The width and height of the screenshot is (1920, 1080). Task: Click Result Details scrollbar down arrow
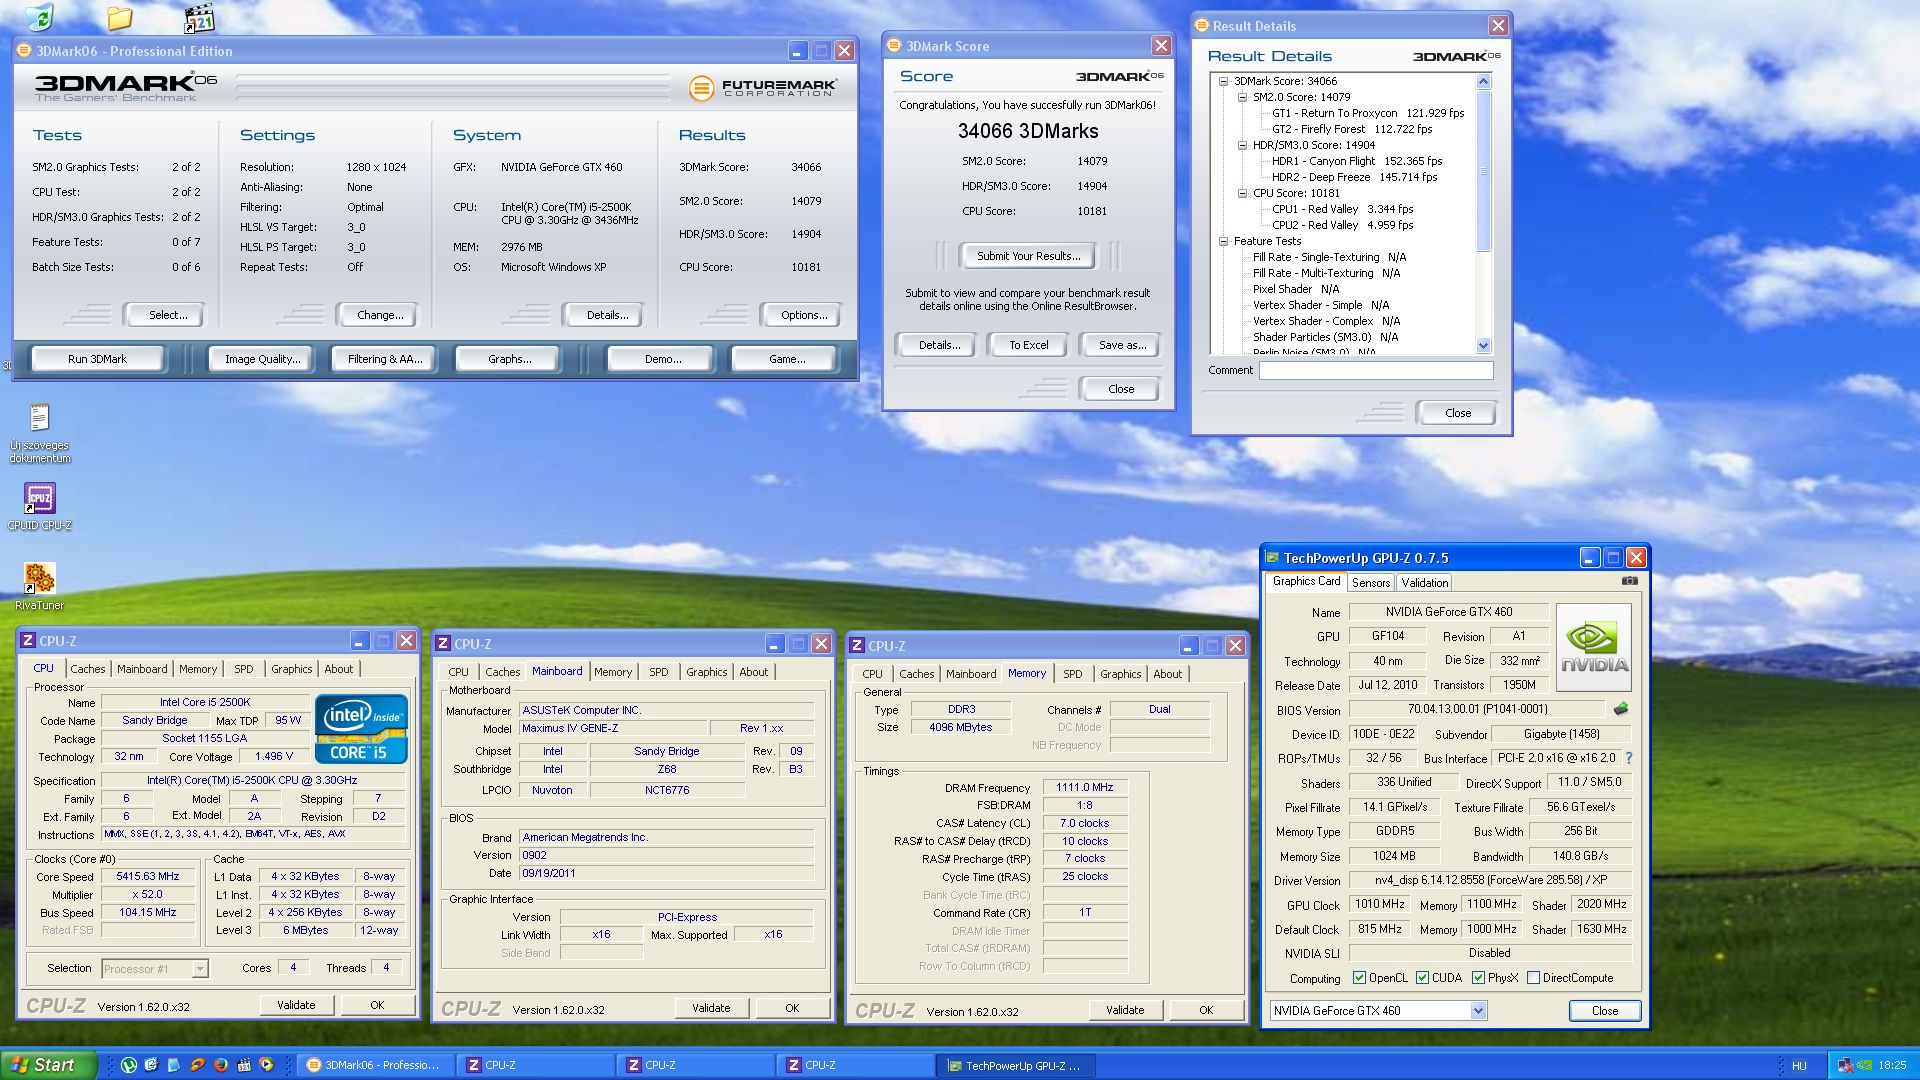point(1483,345)
